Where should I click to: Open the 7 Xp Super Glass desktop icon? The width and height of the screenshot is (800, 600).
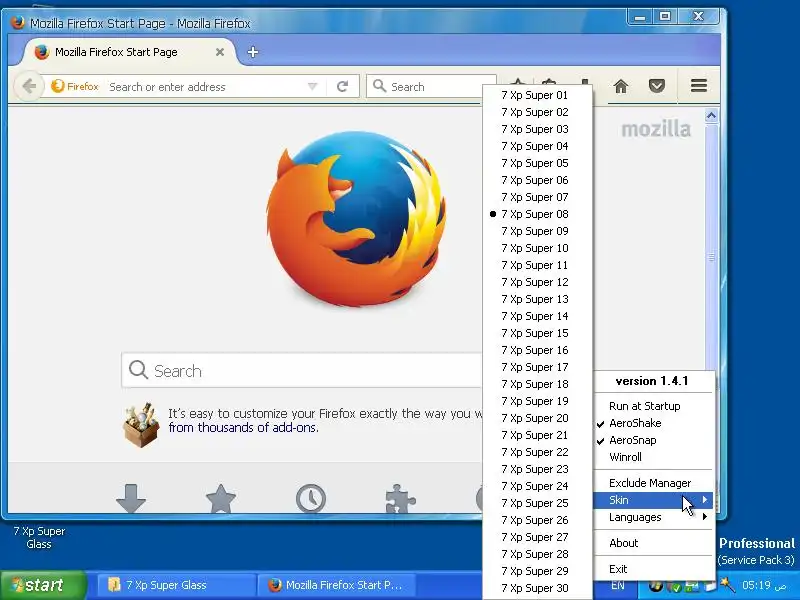point(39,537)
